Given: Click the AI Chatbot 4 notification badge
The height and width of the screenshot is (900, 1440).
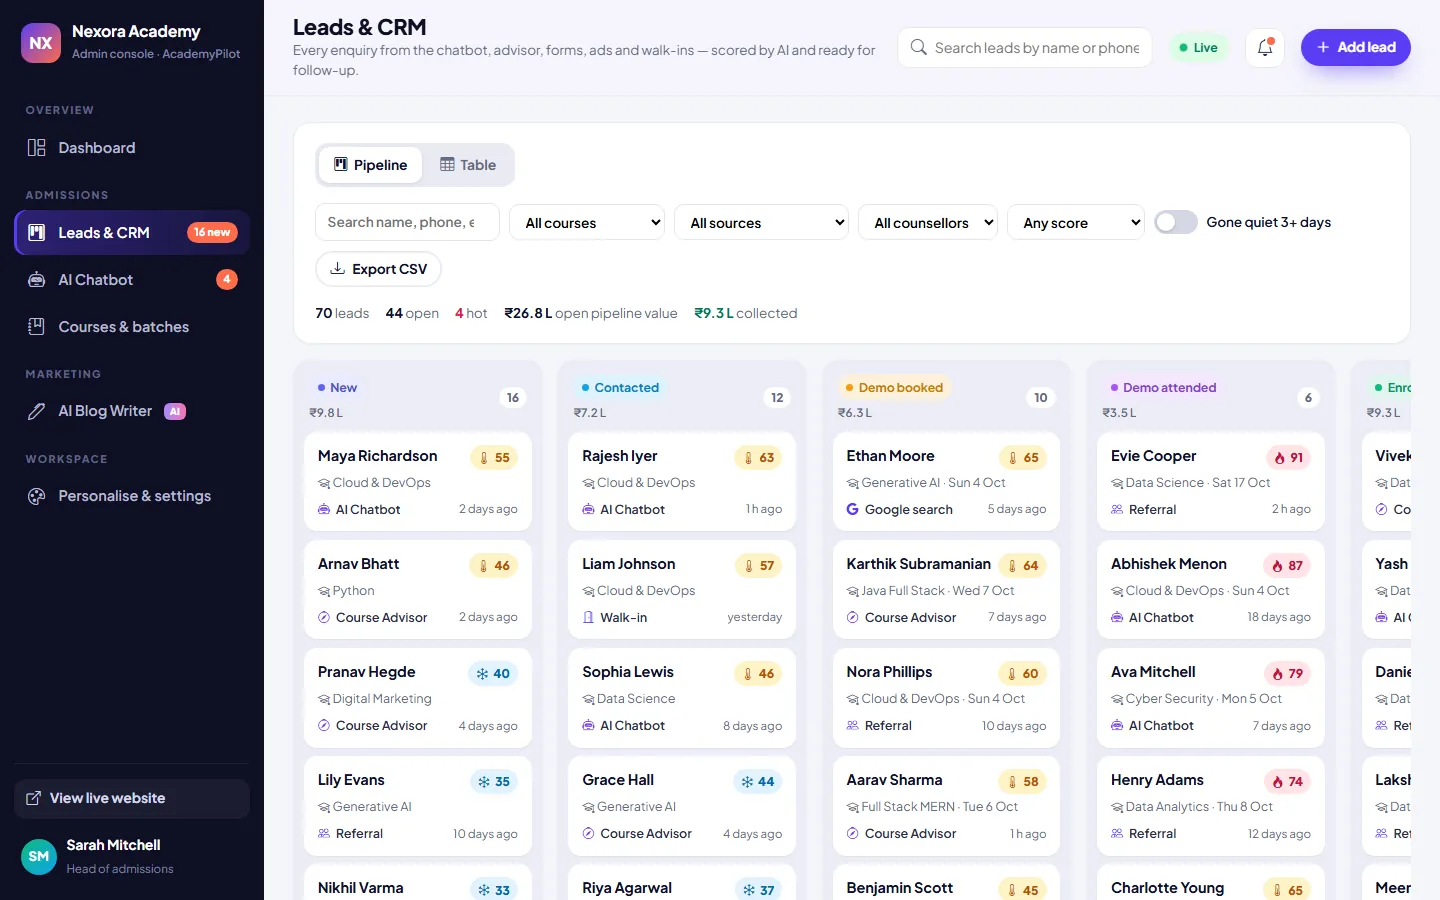Looking at the screenshot, I should tap(227, 280).
